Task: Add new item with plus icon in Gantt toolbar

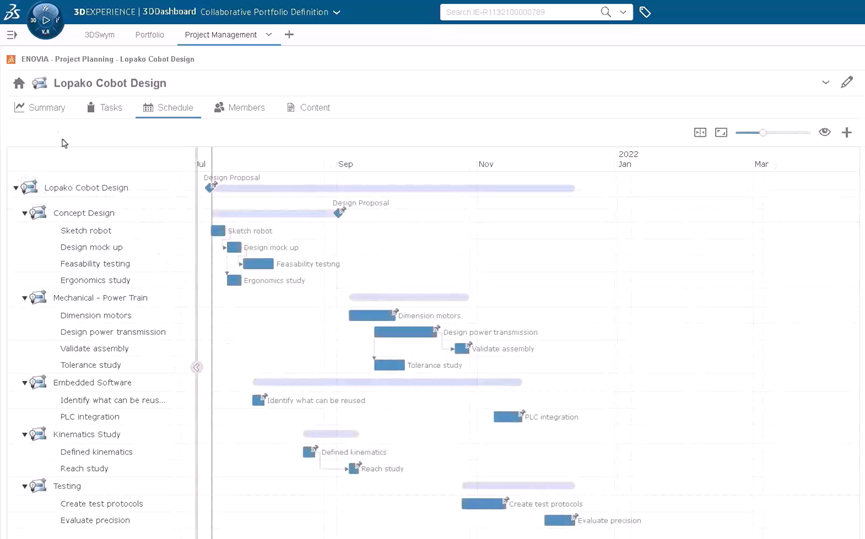Action: (x=846, y=132)
